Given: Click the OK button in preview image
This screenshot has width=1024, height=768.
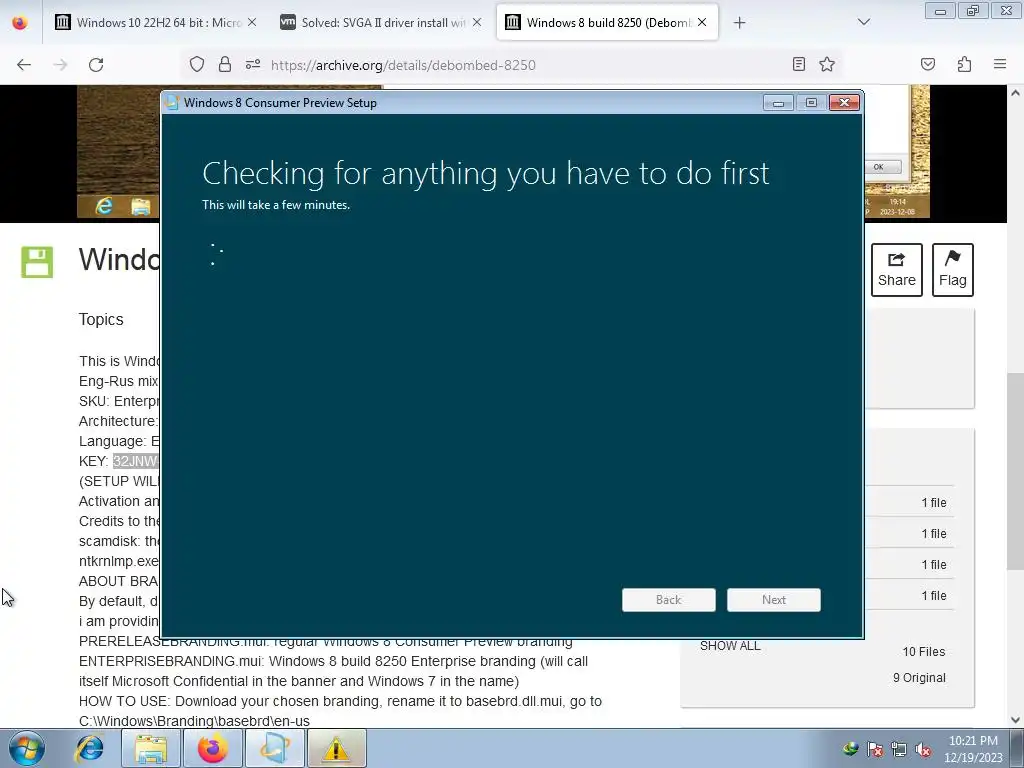Looking at the screenshot, I should (879, 167).
